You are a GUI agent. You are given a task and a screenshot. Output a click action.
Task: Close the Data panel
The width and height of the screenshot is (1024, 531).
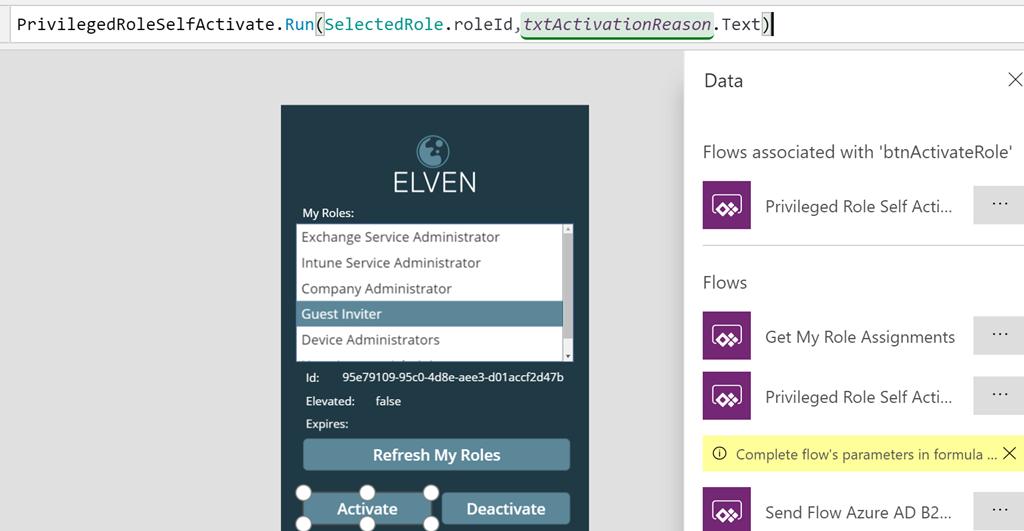1015,80
